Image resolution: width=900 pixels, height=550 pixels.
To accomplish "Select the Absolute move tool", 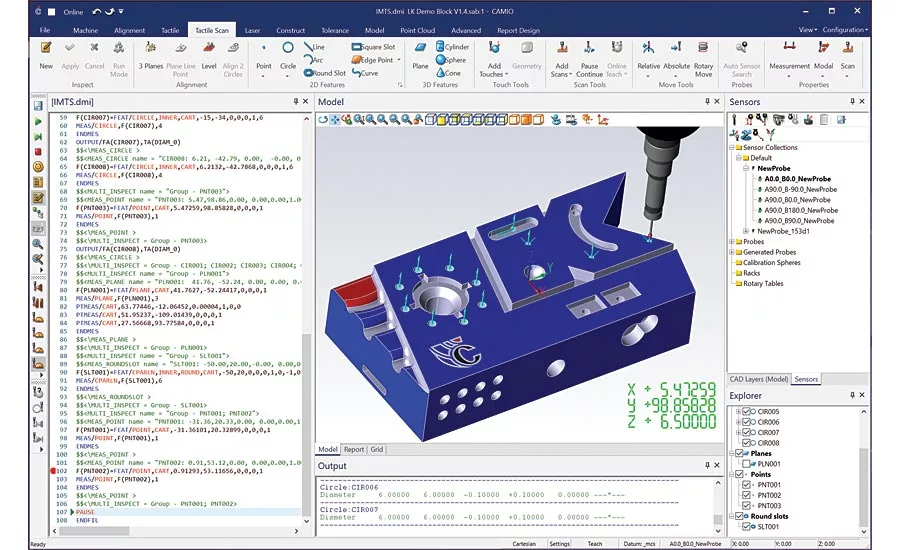I will 676,55.
